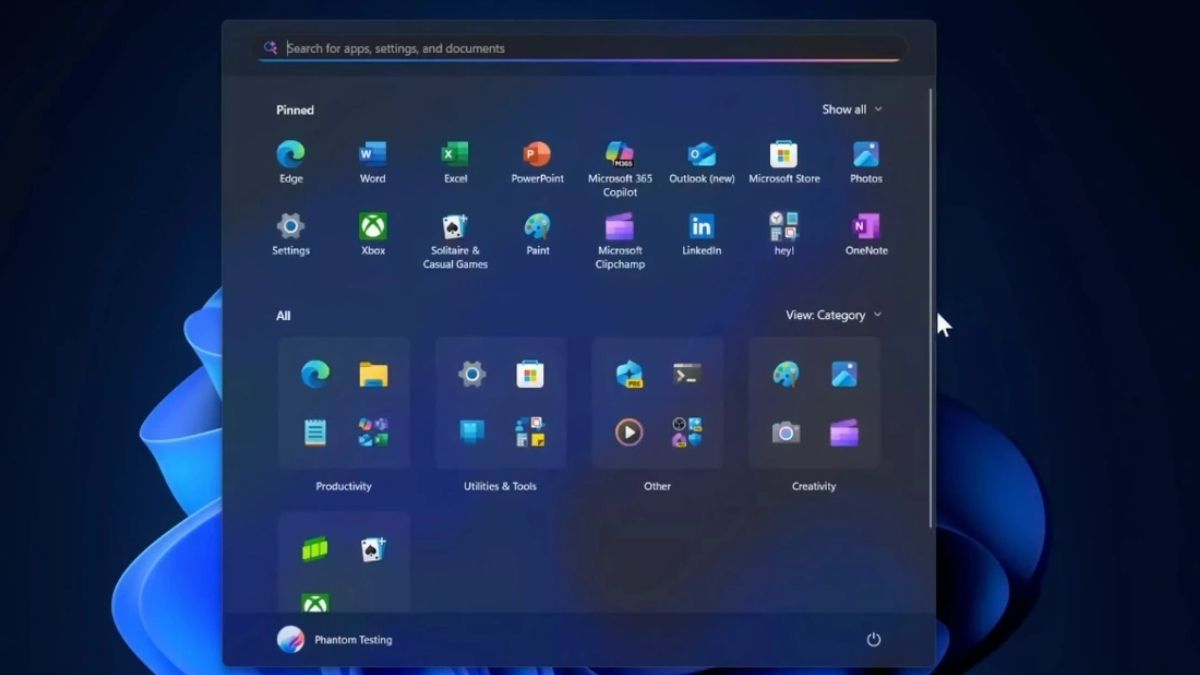This screenshot has width=1200, height=675.
Task: Click the Creativity category label
Action: (x=814, y=486)
